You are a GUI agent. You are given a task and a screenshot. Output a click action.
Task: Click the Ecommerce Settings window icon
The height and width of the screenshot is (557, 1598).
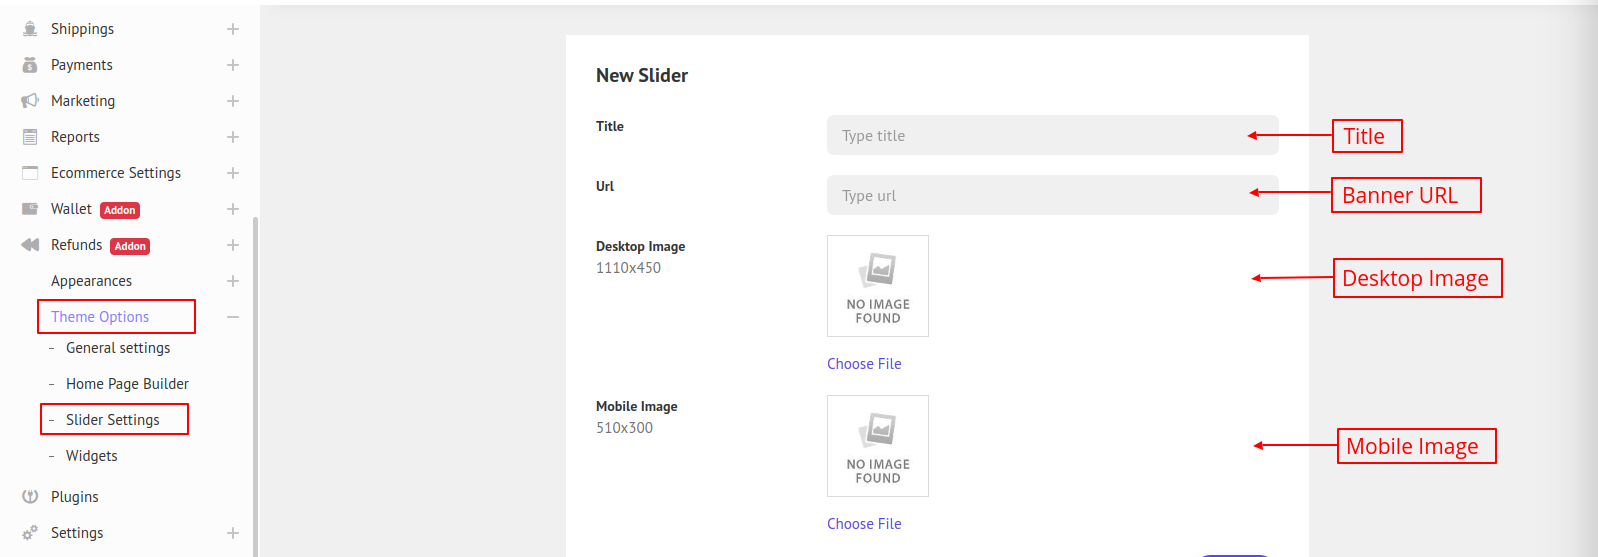click(x=30, y=173)
